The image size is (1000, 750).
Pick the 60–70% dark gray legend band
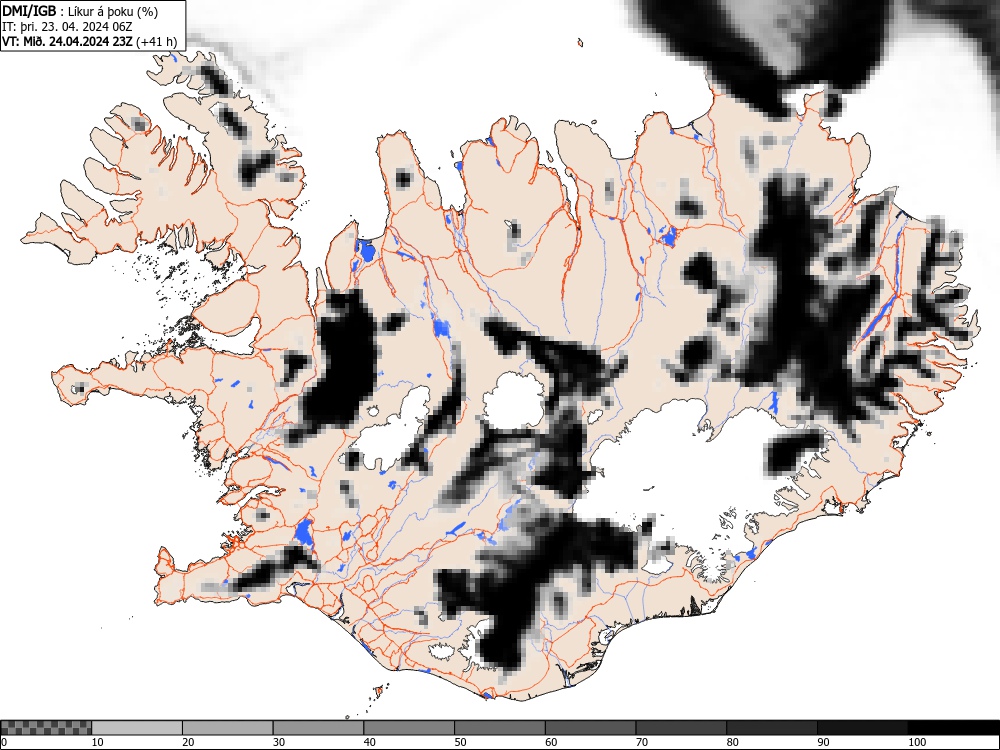click(591, 728)
